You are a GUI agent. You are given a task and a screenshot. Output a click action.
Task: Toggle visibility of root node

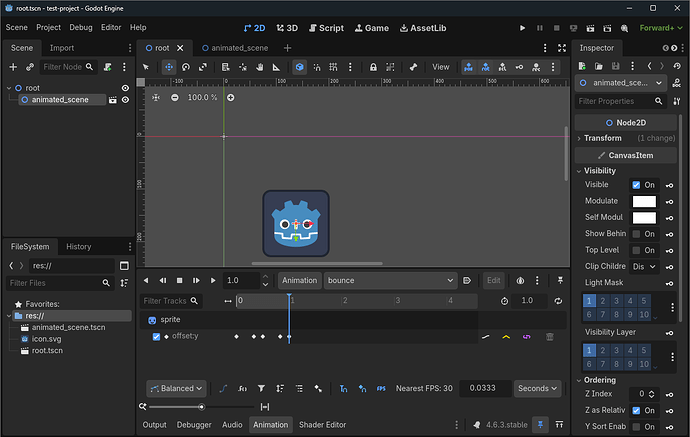125,88
